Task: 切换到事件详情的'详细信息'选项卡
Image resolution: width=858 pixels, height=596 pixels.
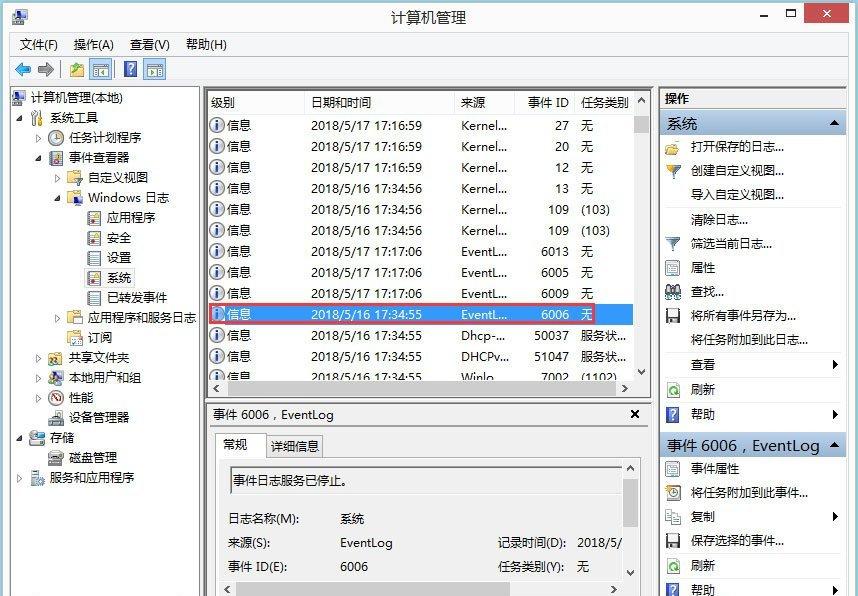Action: [x=296, y=446]
